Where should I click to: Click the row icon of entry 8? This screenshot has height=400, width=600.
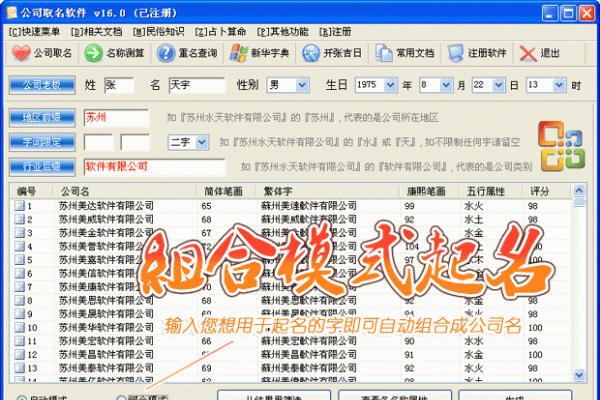tap(19, 300)
